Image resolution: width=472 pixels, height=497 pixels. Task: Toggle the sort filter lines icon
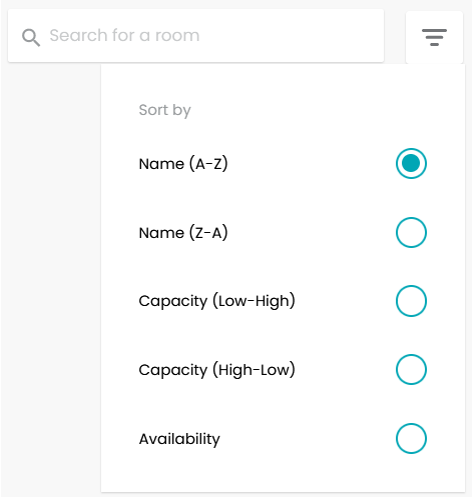click(434, 37)
